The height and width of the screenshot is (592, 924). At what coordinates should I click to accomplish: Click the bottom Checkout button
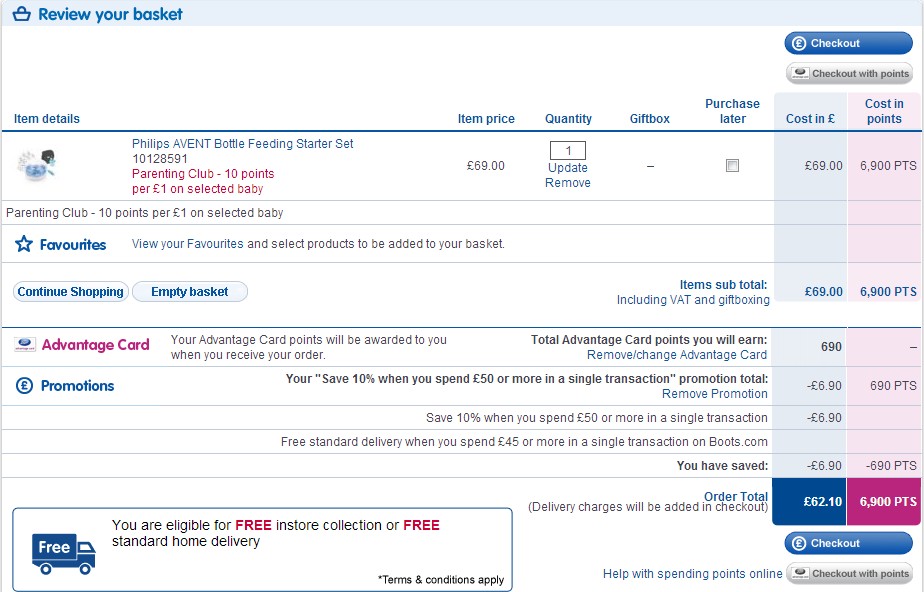(x=848, y=543)
